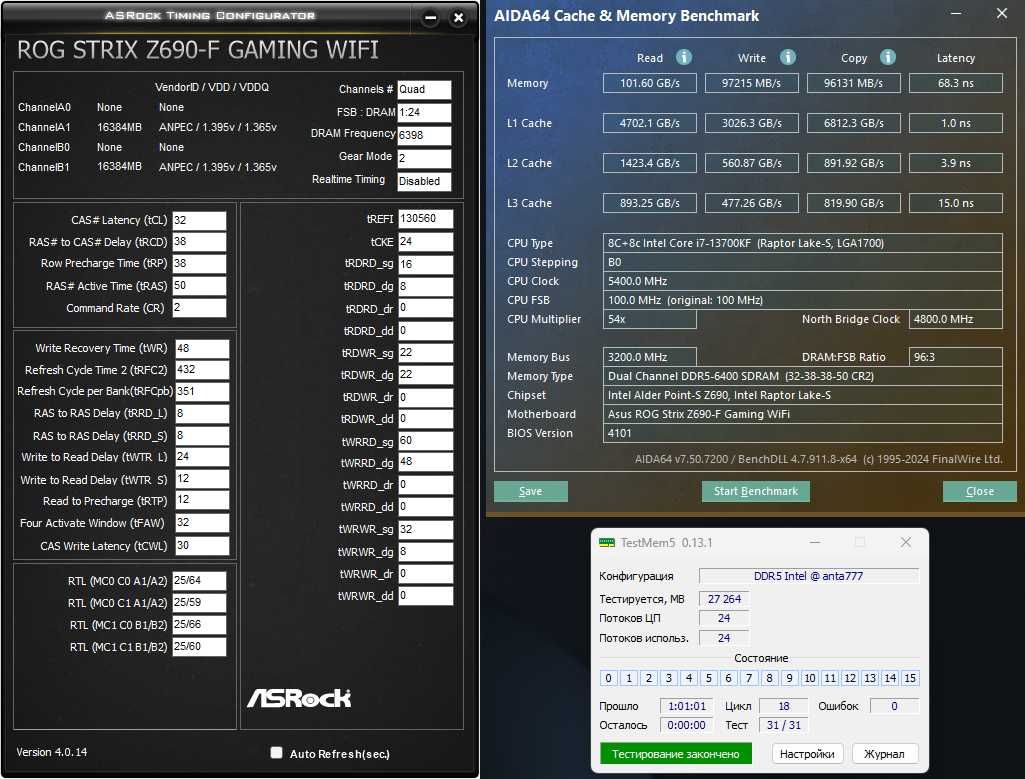Click the FSB : DRAM field showing 1:24

click(424, 112)
